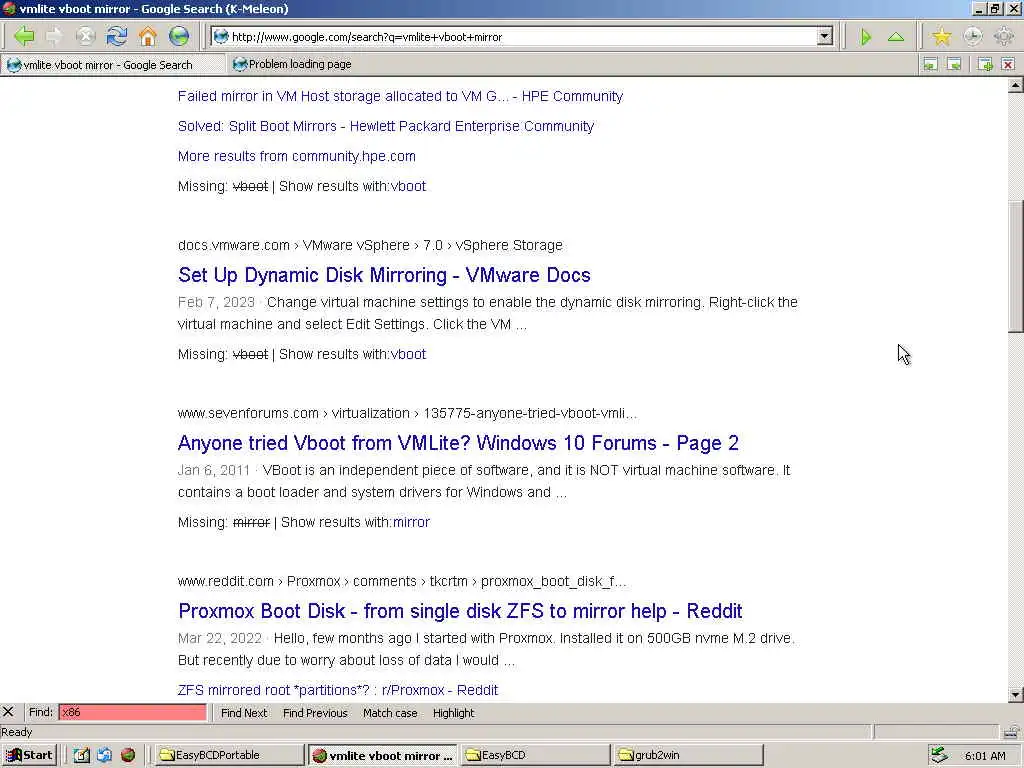Open 'Set Up Dynamic Disk Mirroring - VMware Docs'
The width and height of the screenshot is (1024, 768).
(x=384, y=275)
